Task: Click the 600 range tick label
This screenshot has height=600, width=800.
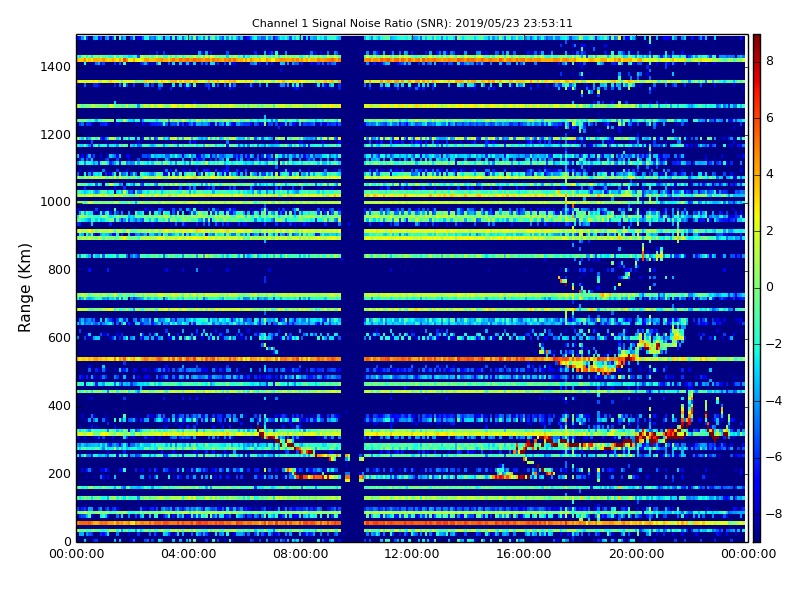Action: [x=59, y=338]
